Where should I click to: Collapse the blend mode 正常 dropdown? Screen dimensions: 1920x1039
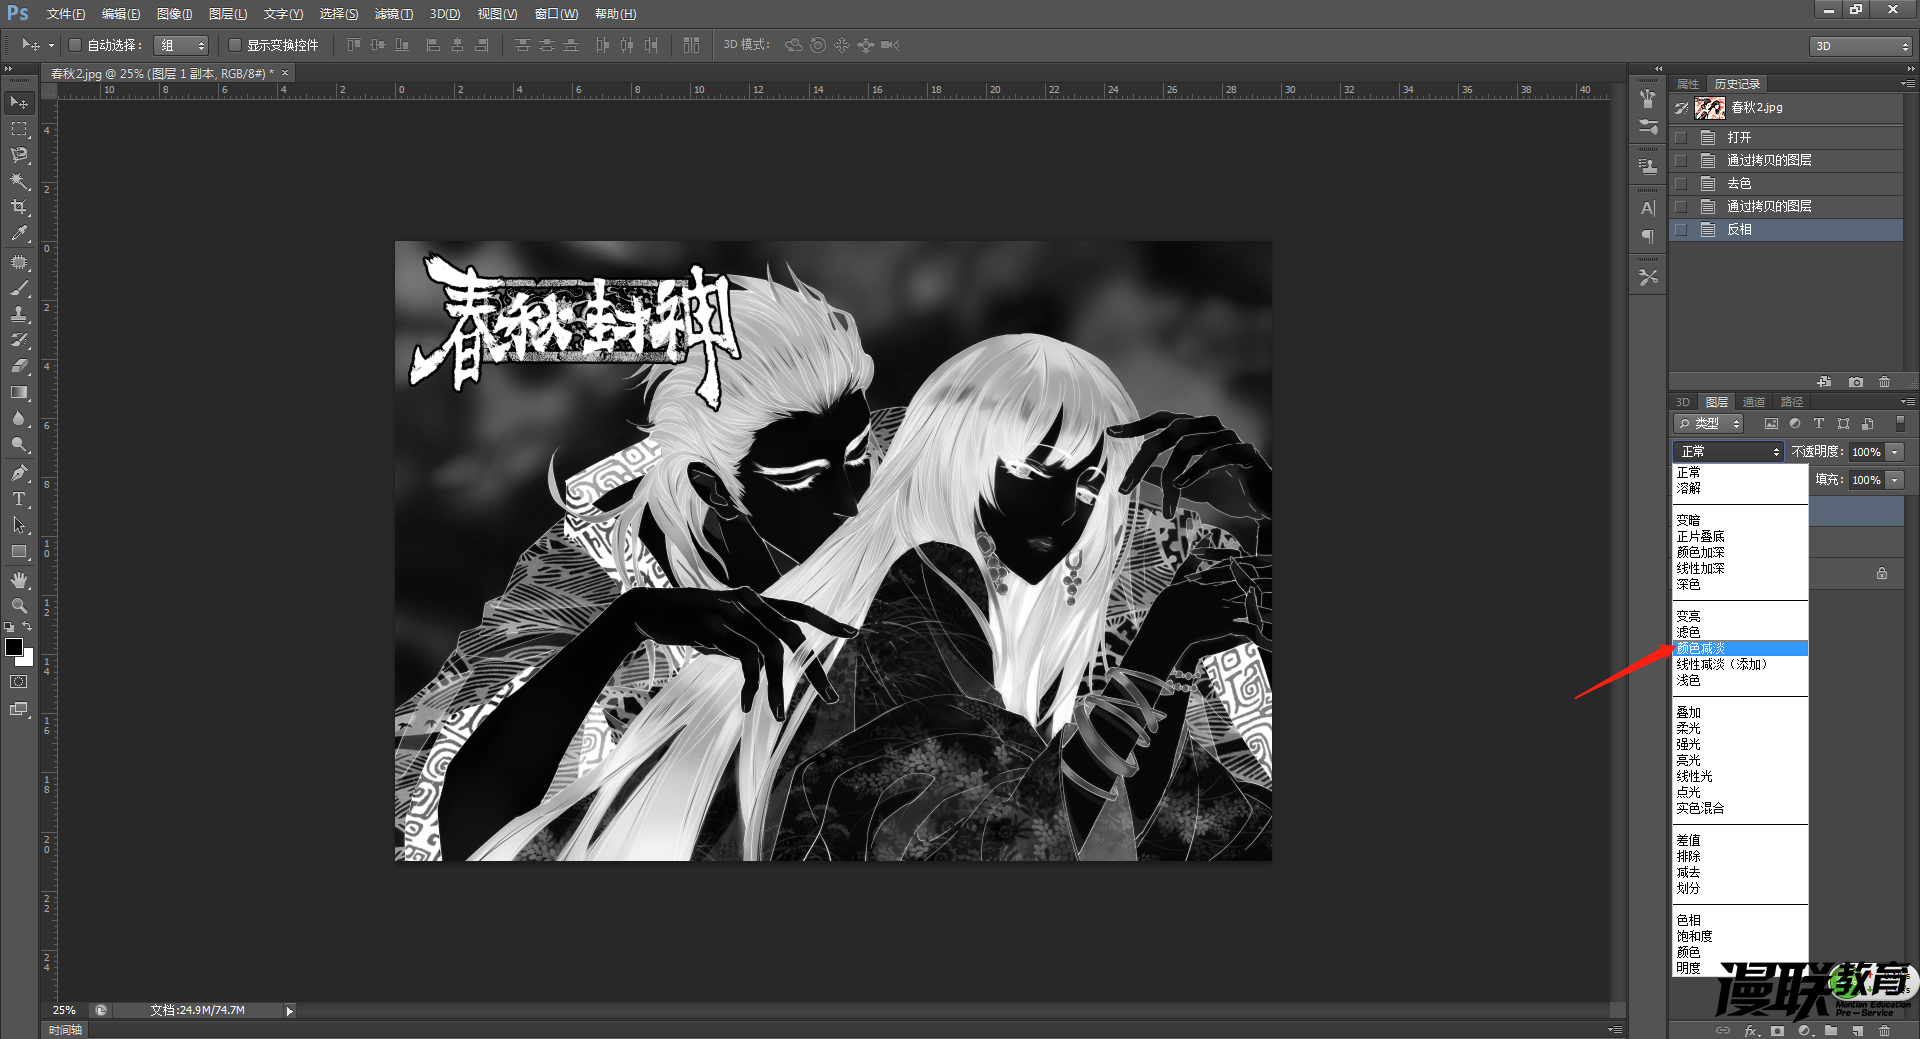point(1728,452)
